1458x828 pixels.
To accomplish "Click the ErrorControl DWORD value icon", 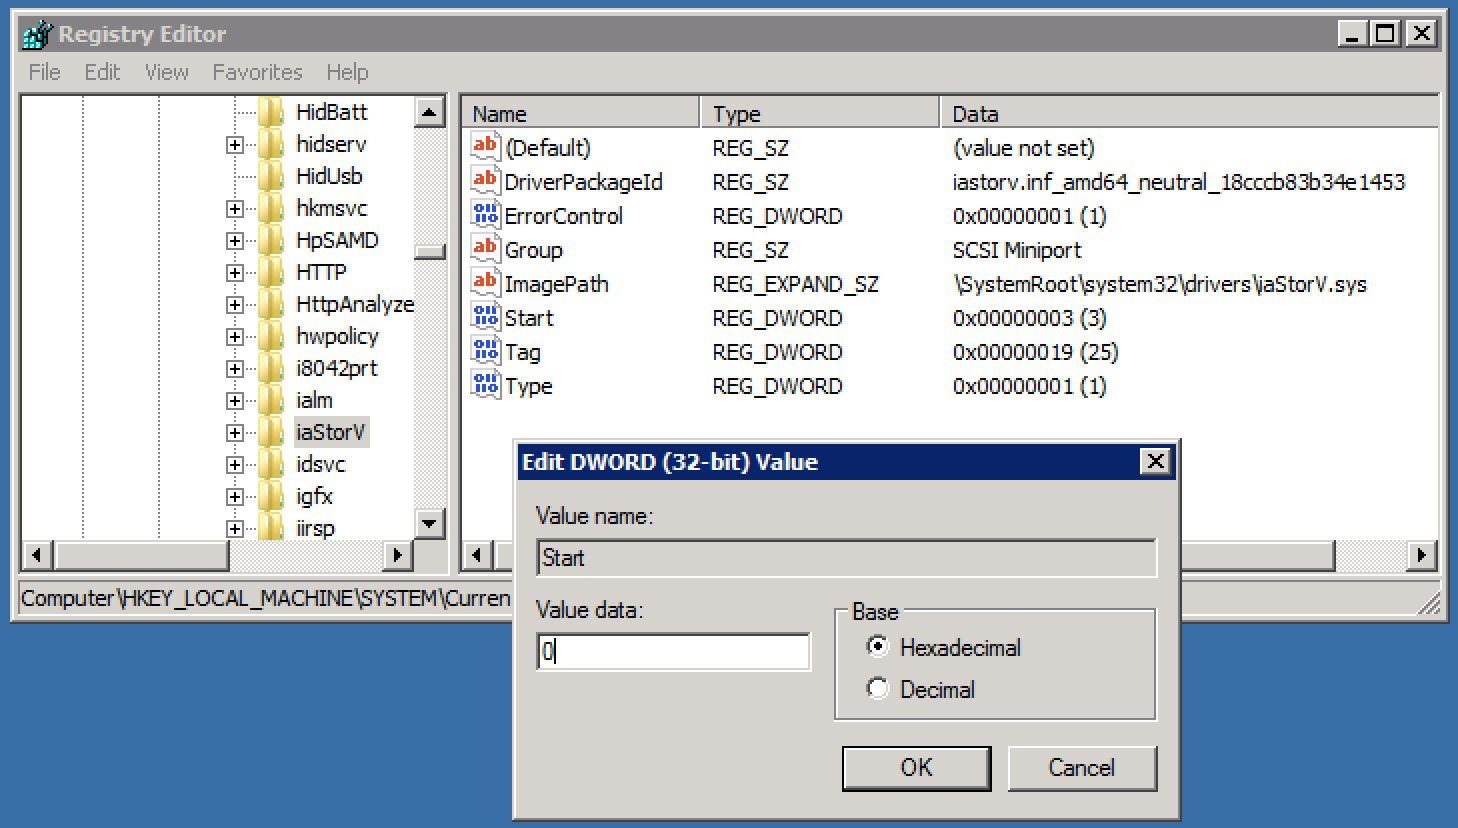I will tap(485, 215).
